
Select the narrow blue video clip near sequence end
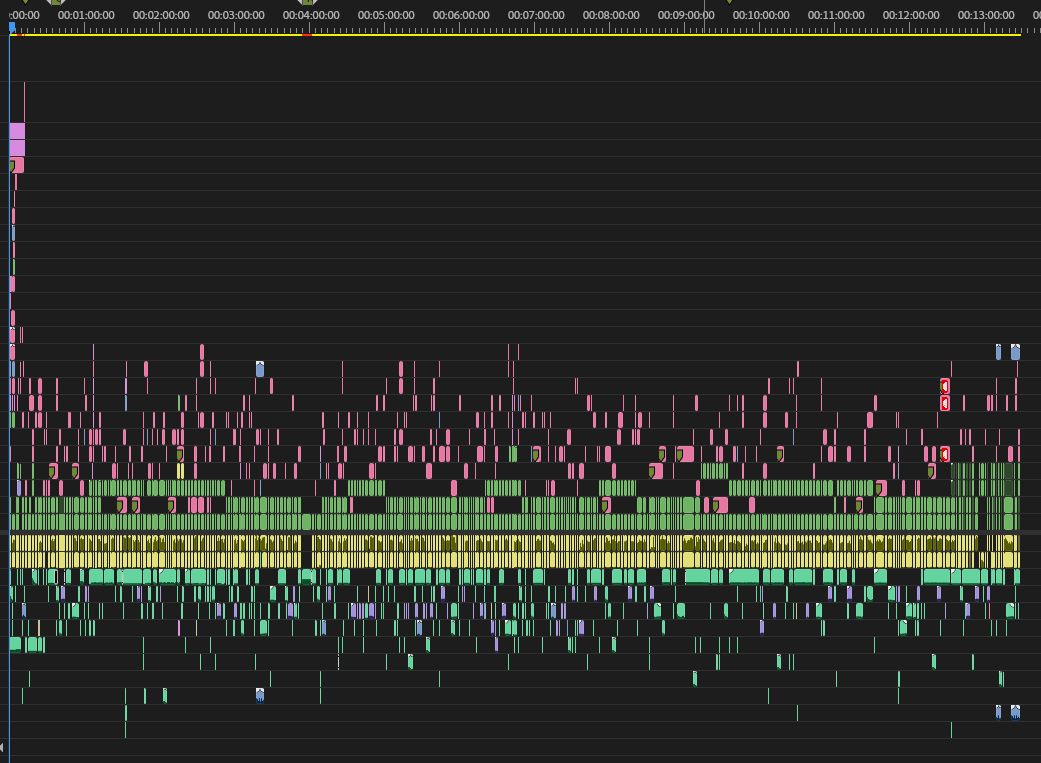[x=999, y=352]
